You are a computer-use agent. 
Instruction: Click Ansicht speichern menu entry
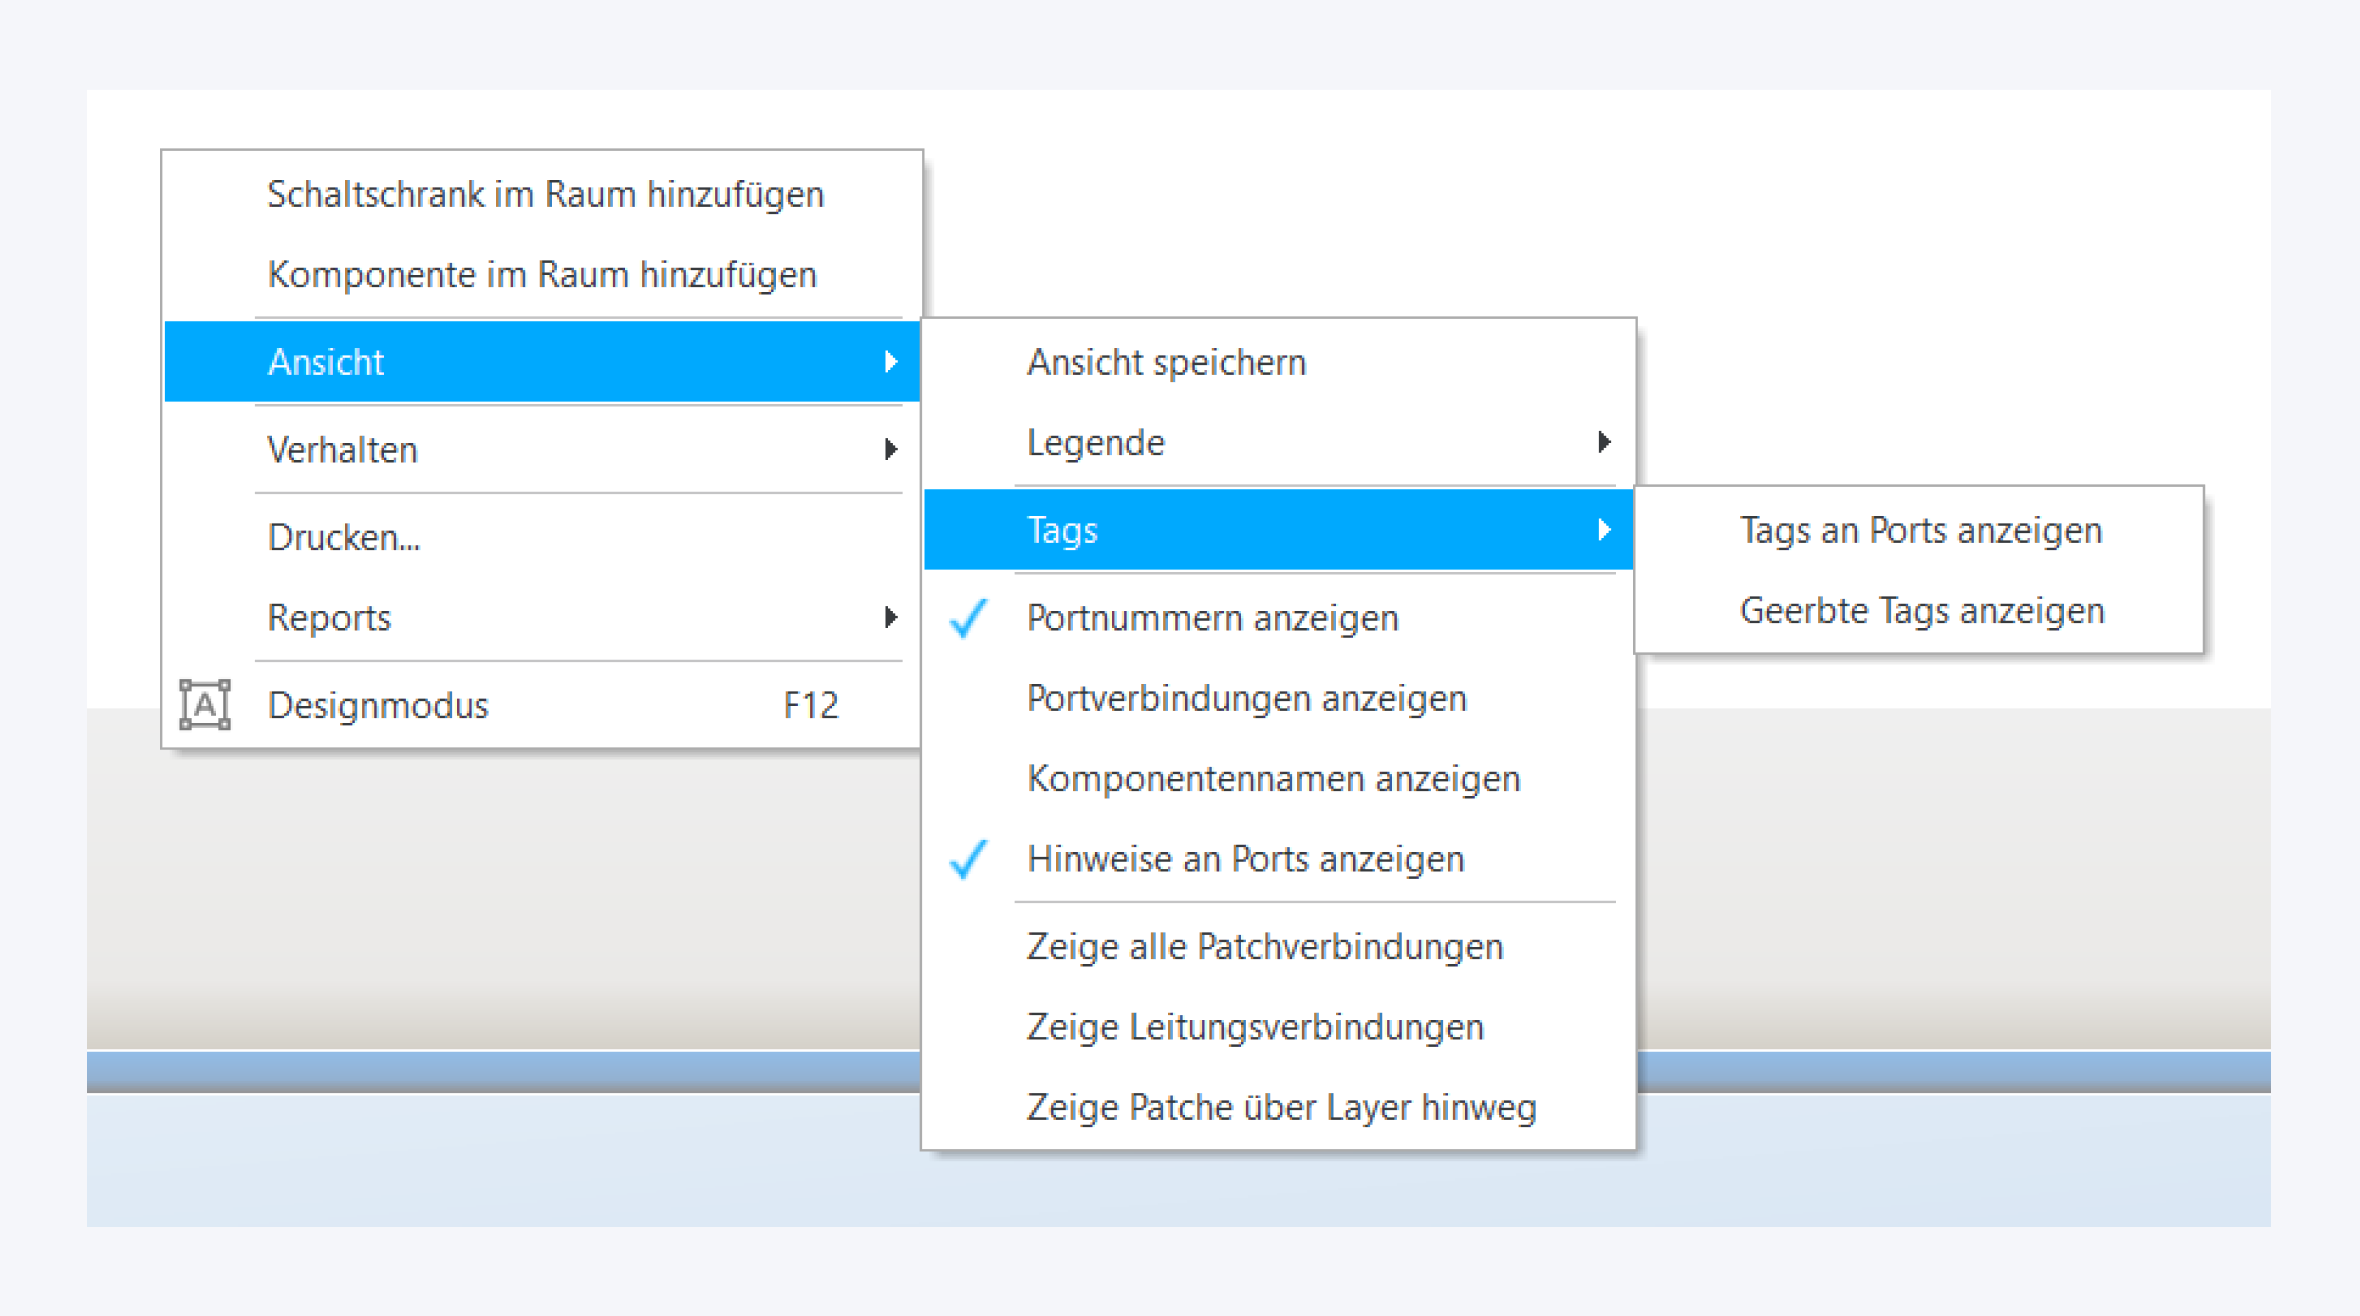pos(1166,362)
